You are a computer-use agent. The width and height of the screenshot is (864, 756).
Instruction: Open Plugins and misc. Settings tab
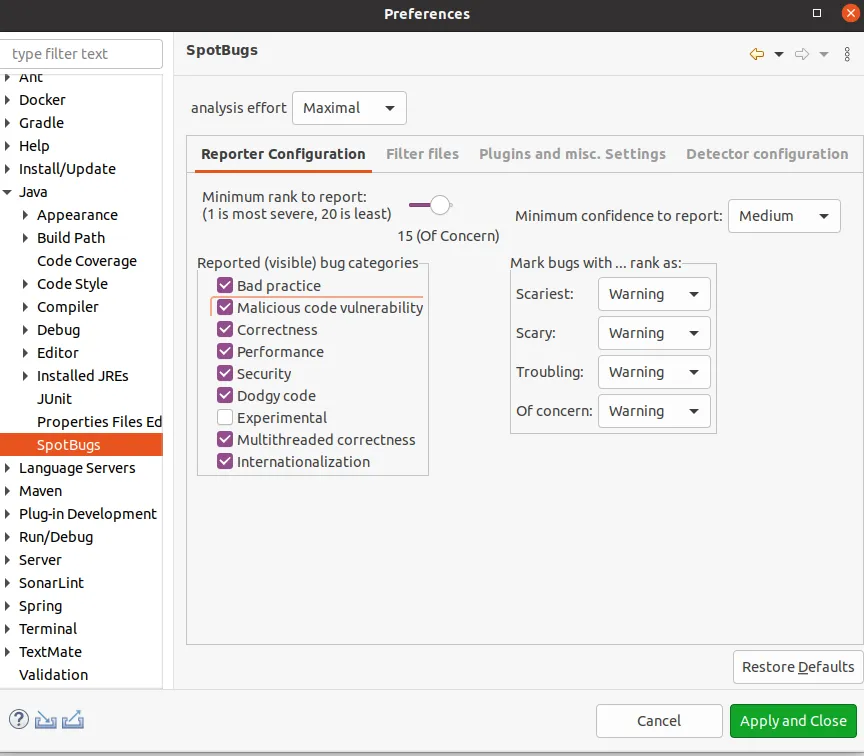coord(573,154)
